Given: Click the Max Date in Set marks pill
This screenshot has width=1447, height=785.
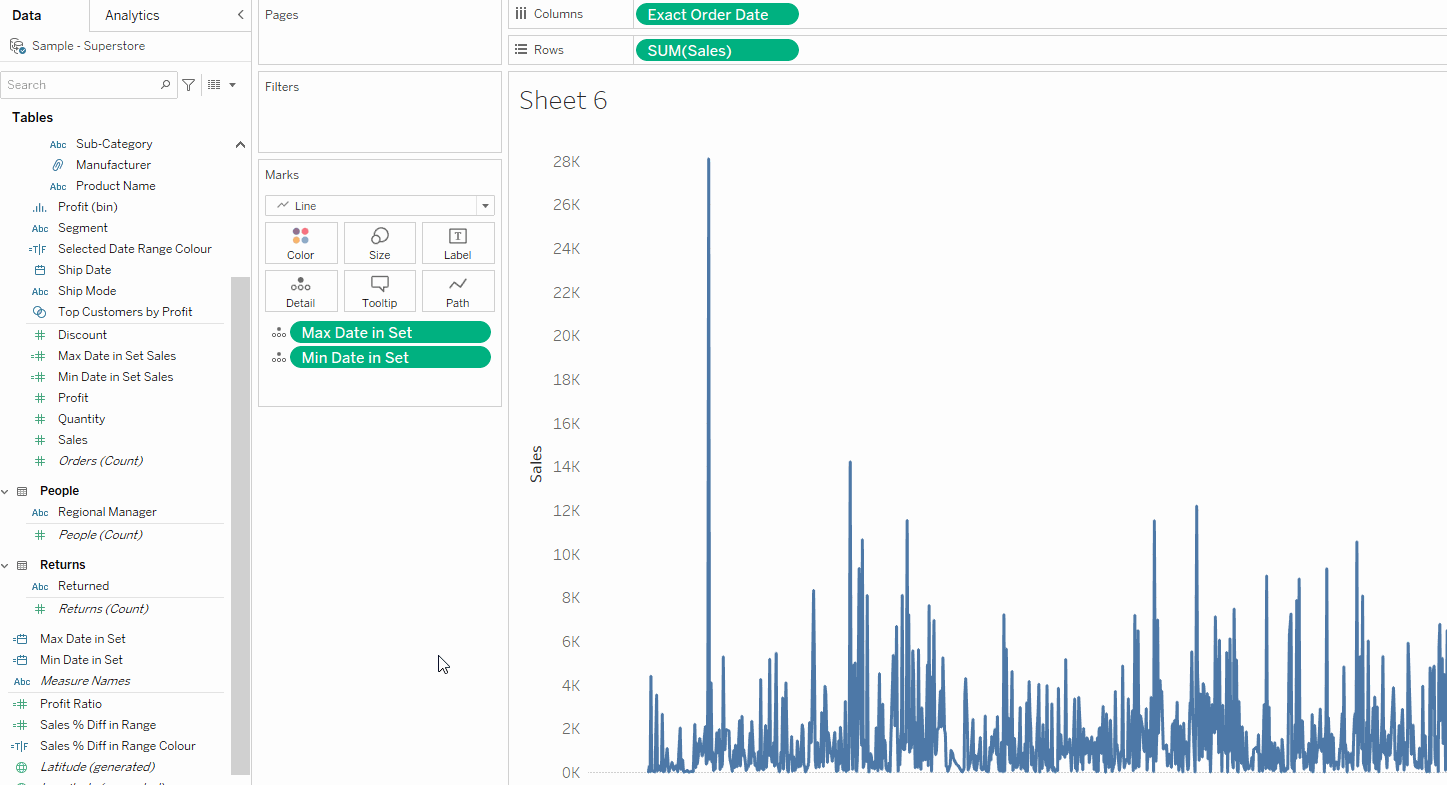Looking at the screenshot, I should pyautogui.click(x=390, y=332).
